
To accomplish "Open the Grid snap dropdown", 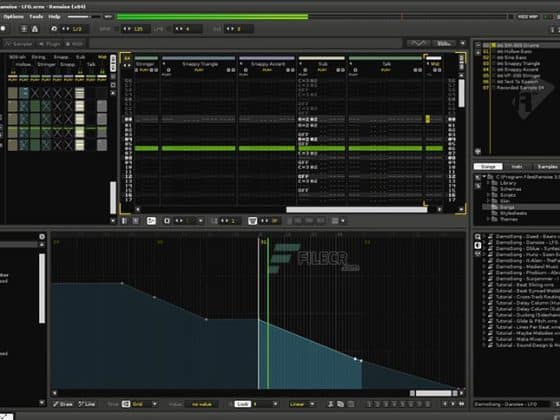I will click(155, 404).
